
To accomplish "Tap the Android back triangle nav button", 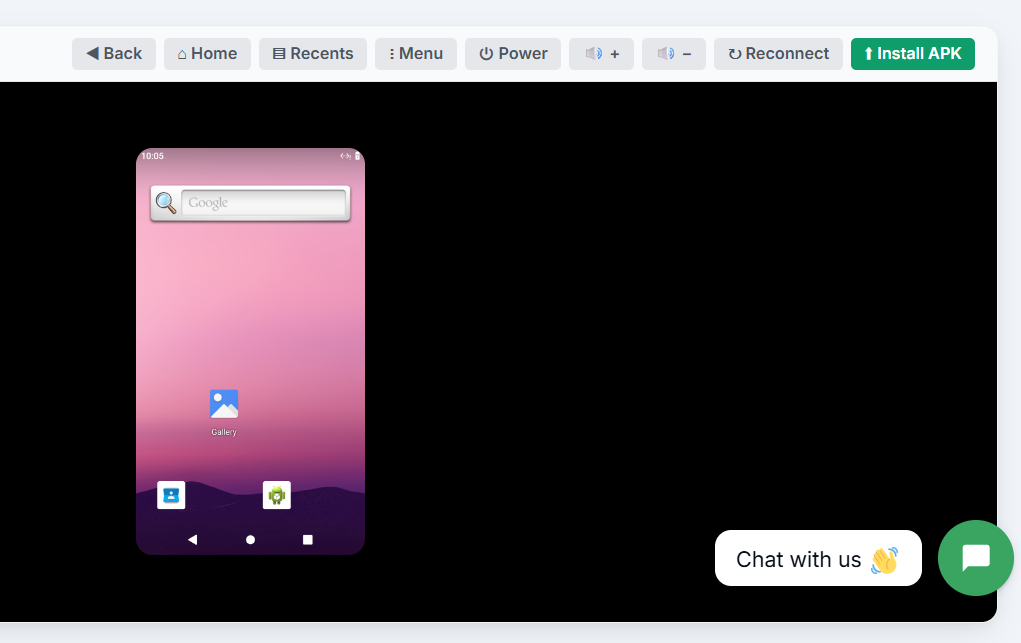I will pos(192,539).
